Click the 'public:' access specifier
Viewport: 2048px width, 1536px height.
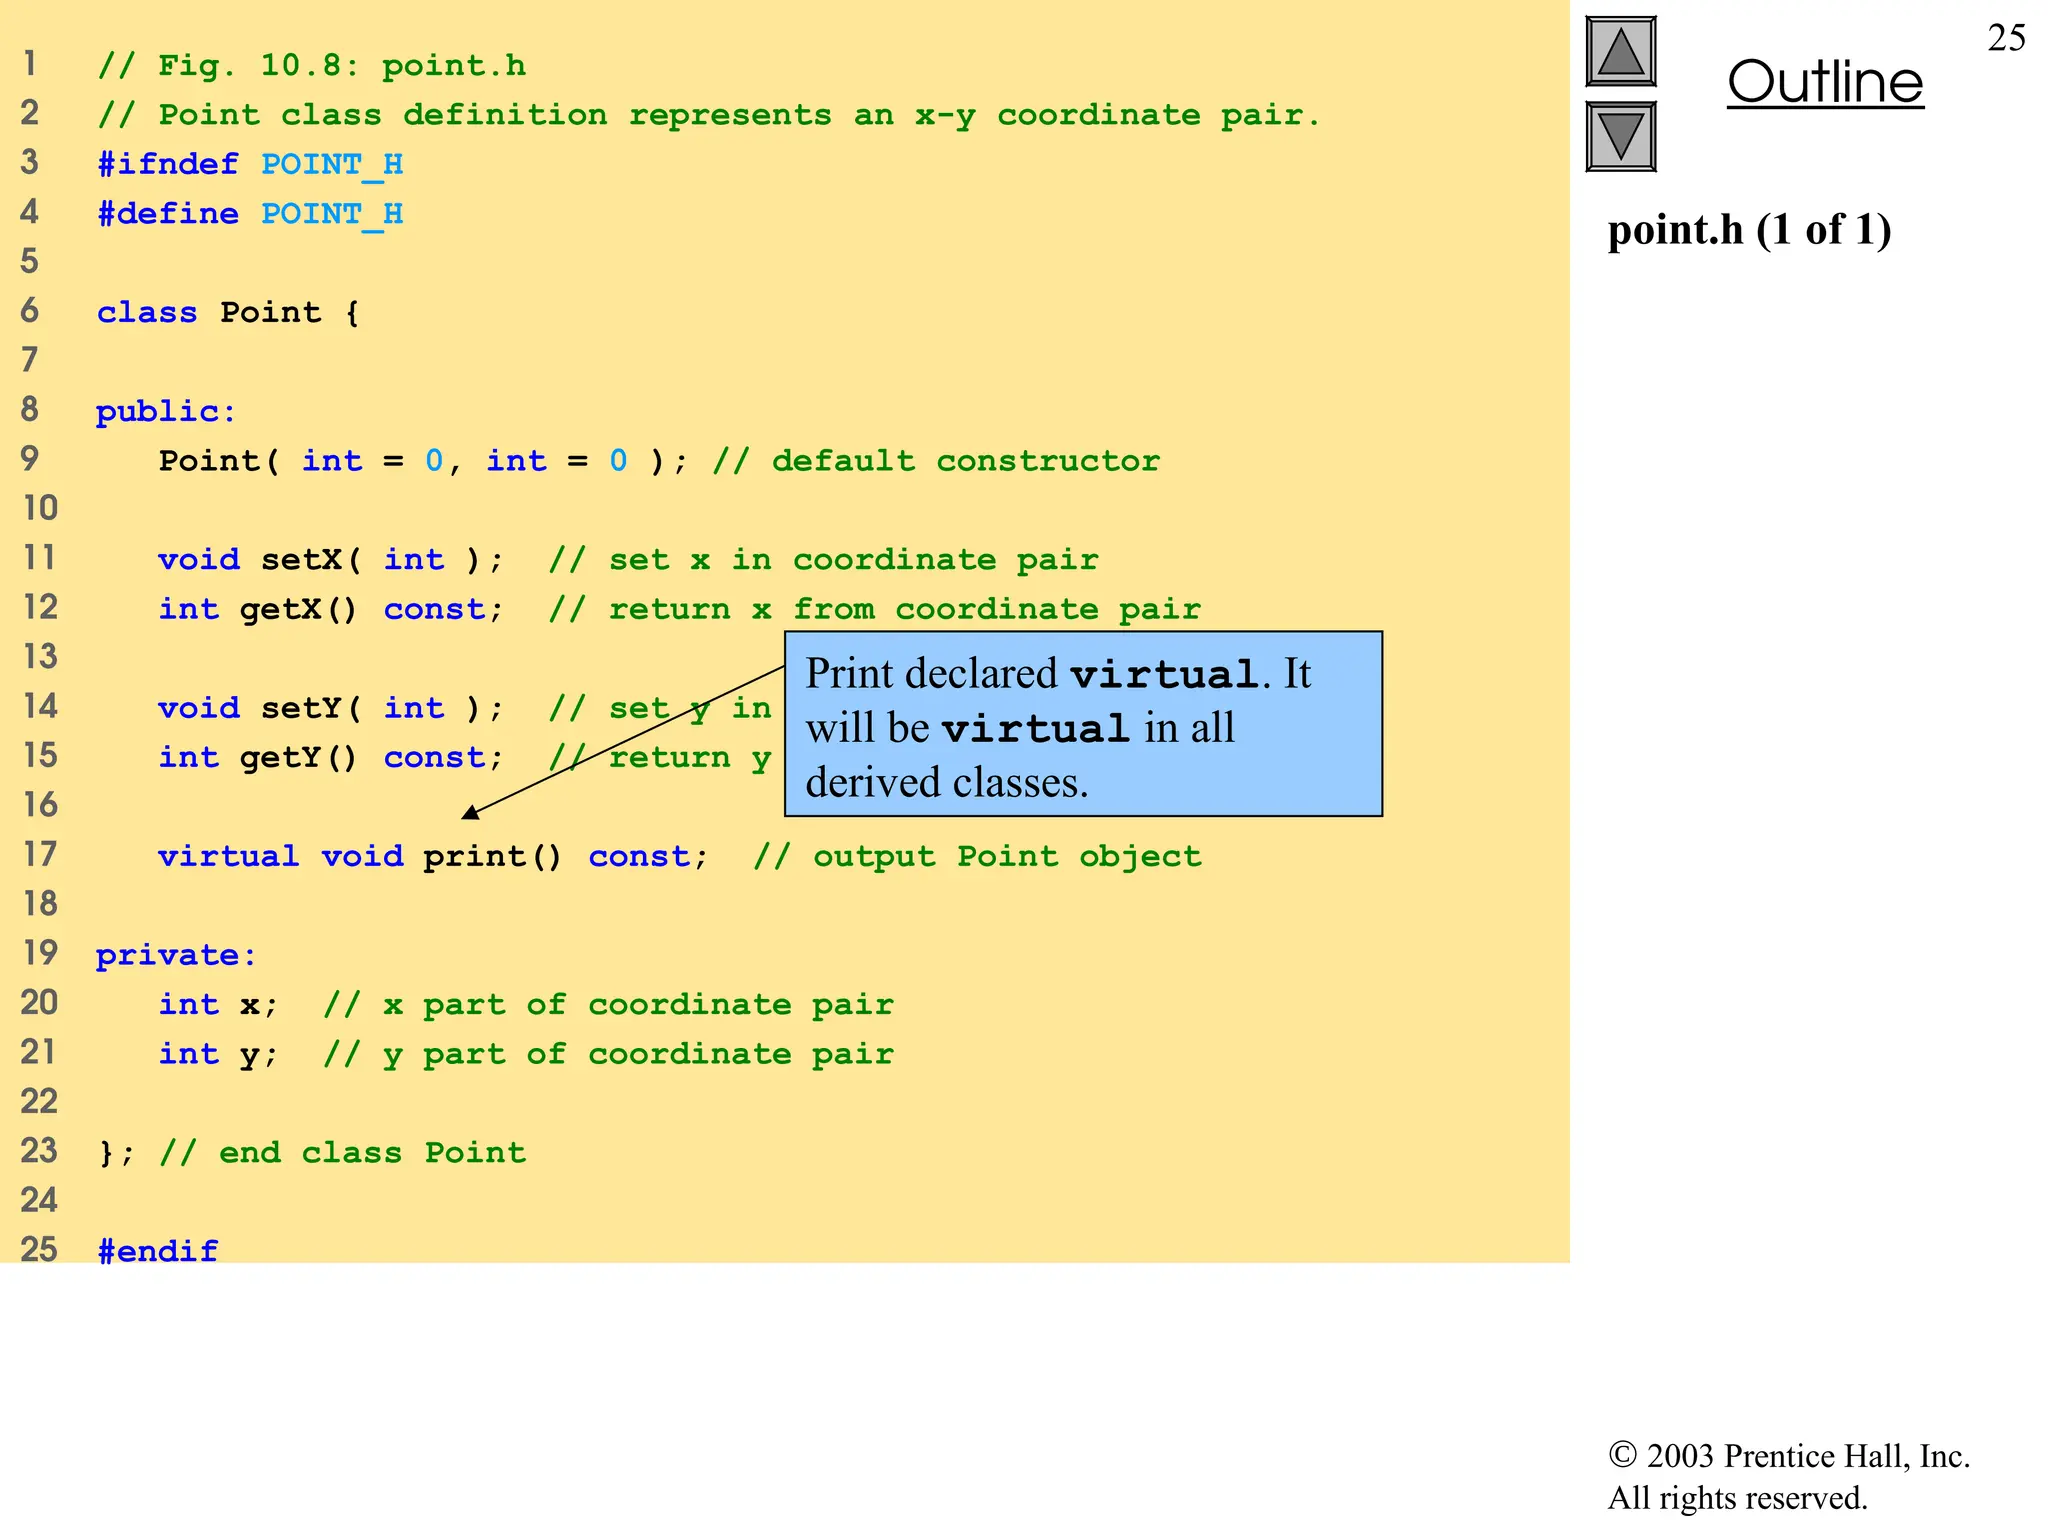[166, 411]
